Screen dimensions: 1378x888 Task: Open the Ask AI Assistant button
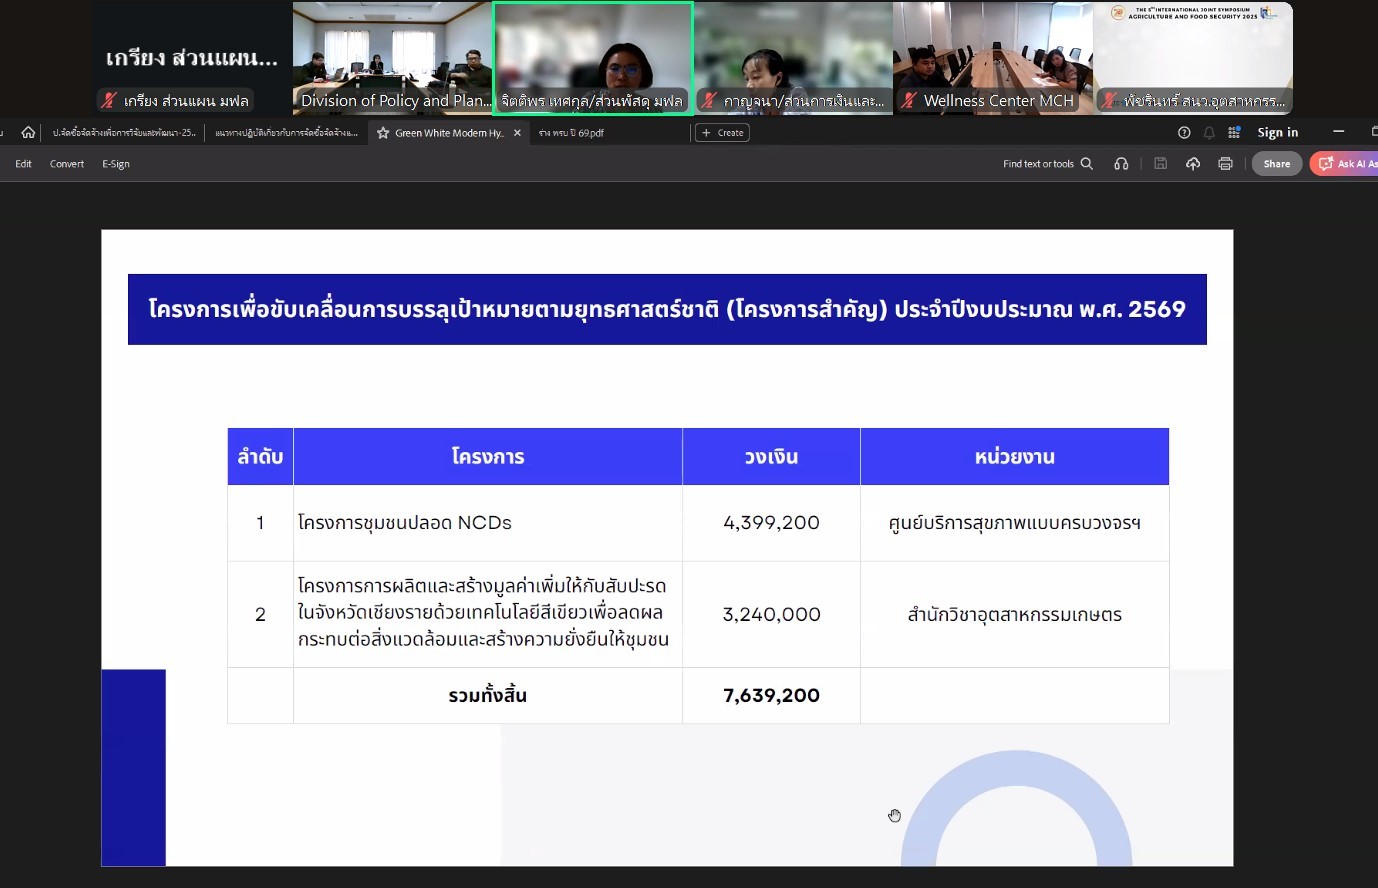coord(1345,164)
